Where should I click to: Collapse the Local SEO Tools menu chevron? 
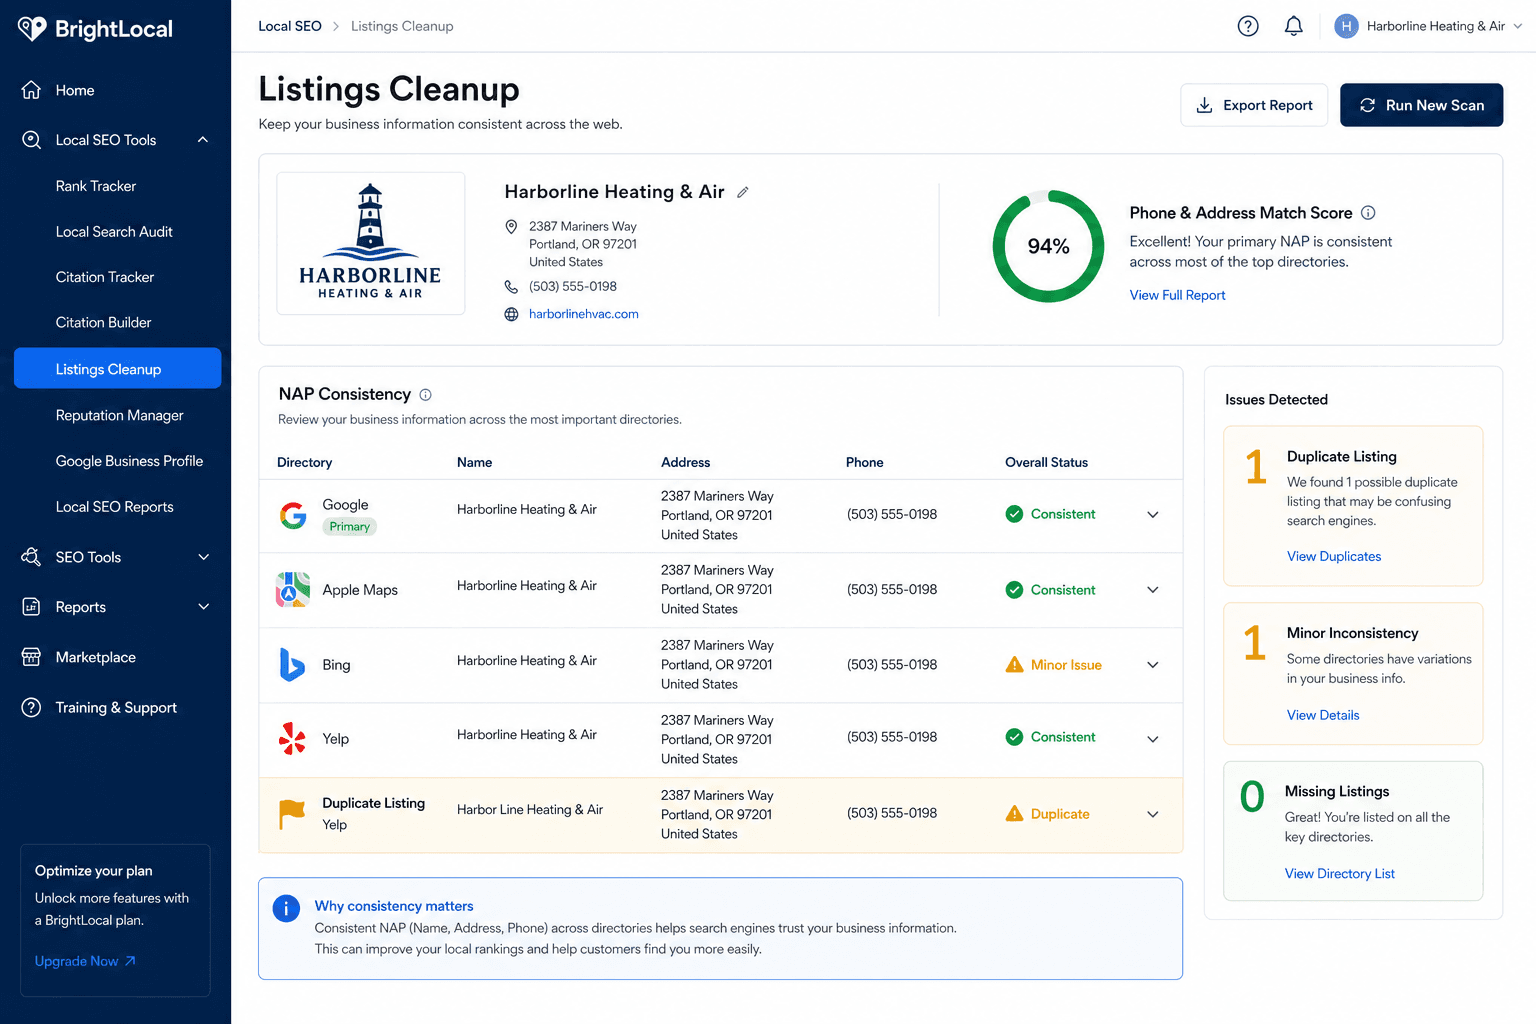(203, 140)
